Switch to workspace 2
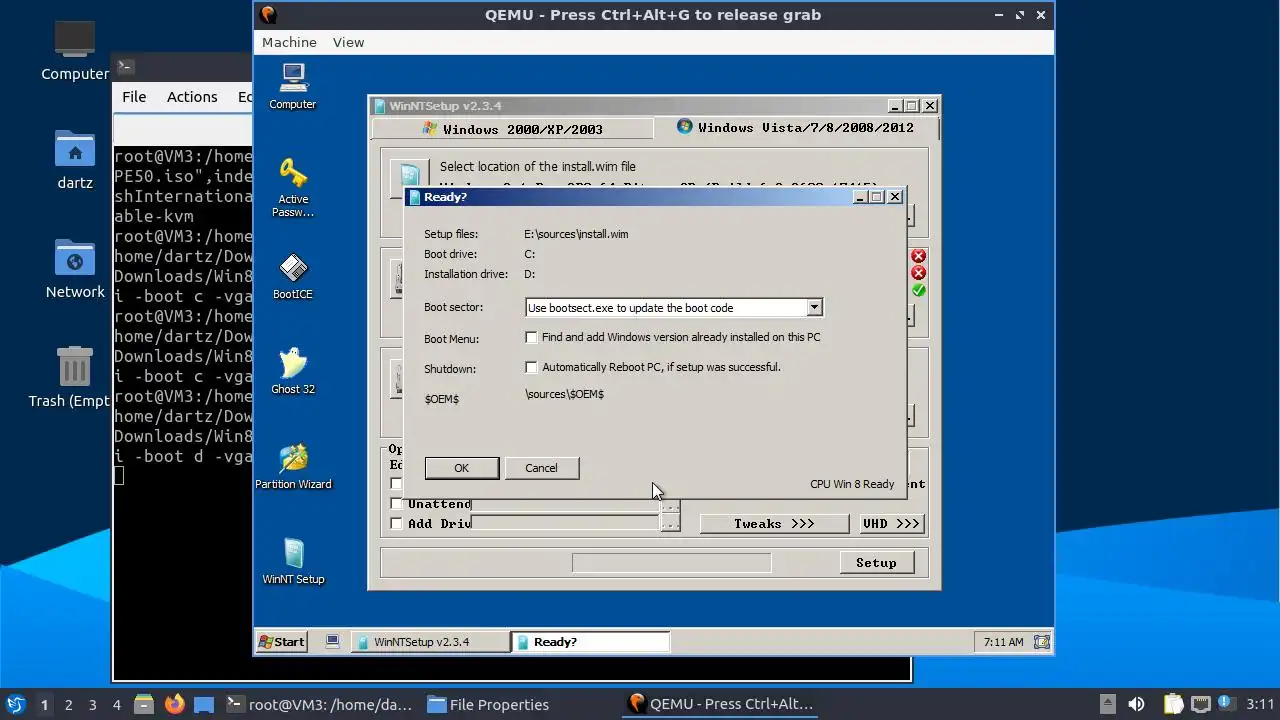 68,704
